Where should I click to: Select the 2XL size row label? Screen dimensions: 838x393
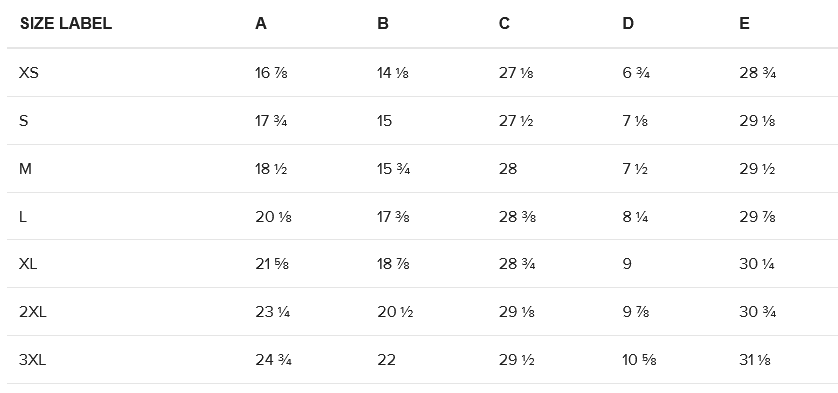click(x=33, y=312)
